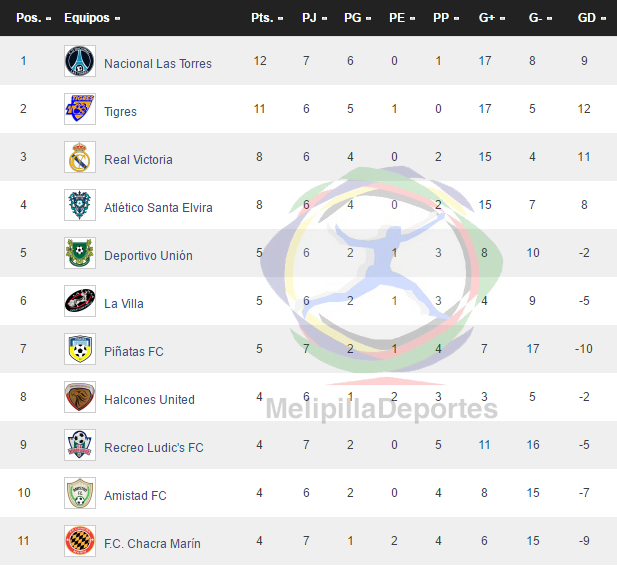This screenshot has width=617, height=567.
Task: Sort by the Equipos column header
Action: (x=92, y=18)
